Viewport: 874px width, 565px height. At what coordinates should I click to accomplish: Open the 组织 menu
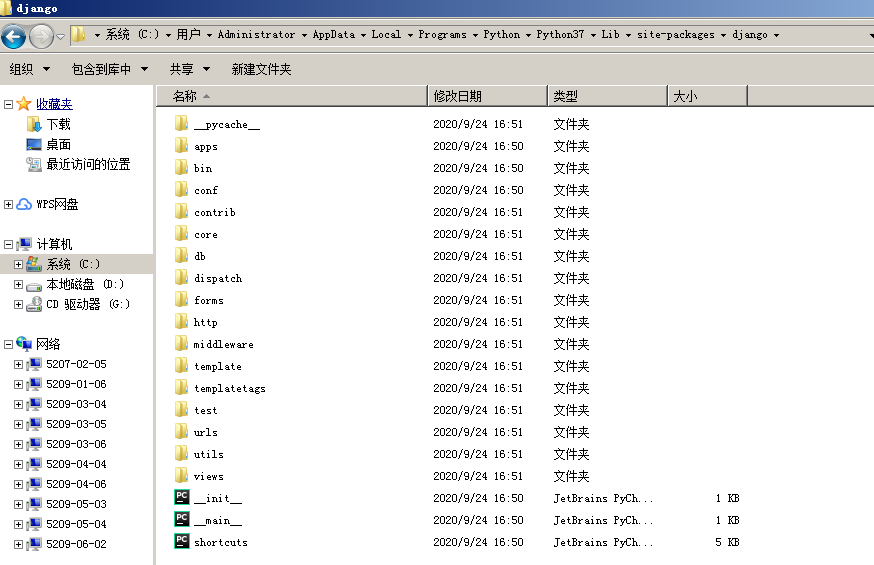(30, 69)
